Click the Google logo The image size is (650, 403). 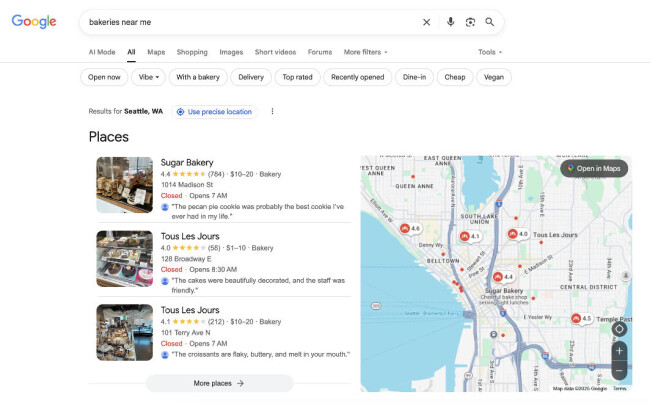(x=34, y=22)
